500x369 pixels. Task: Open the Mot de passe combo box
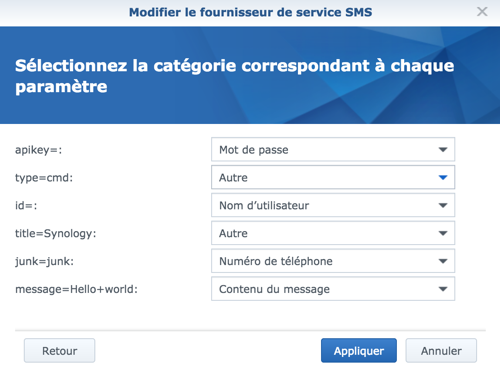pos(333,150)
